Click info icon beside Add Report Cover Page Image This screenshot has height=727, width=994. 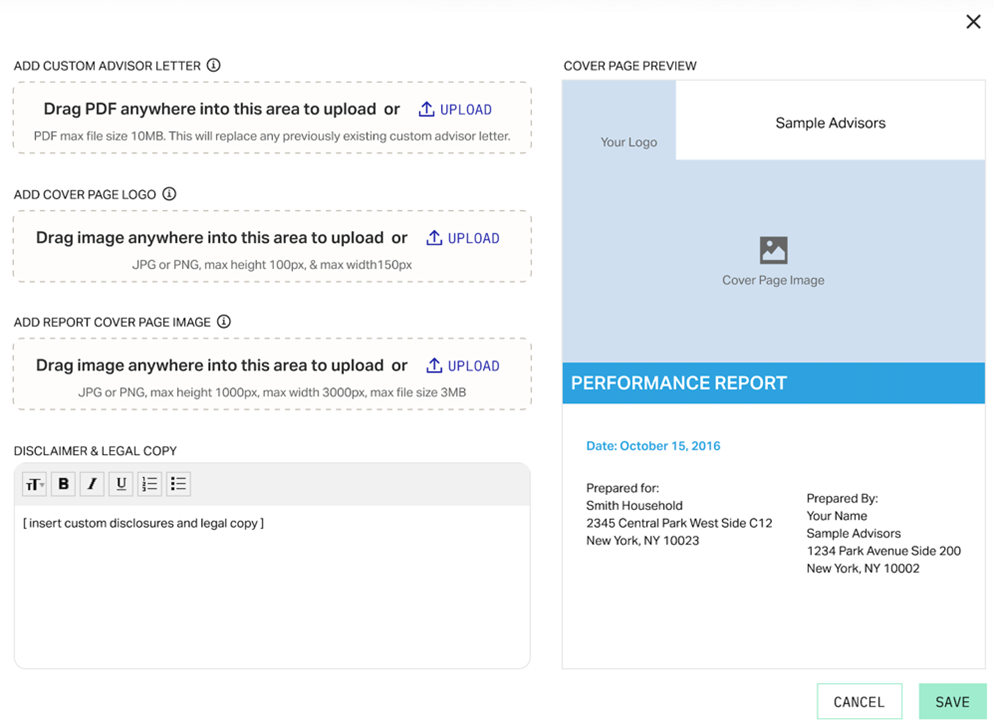[224, 322]
